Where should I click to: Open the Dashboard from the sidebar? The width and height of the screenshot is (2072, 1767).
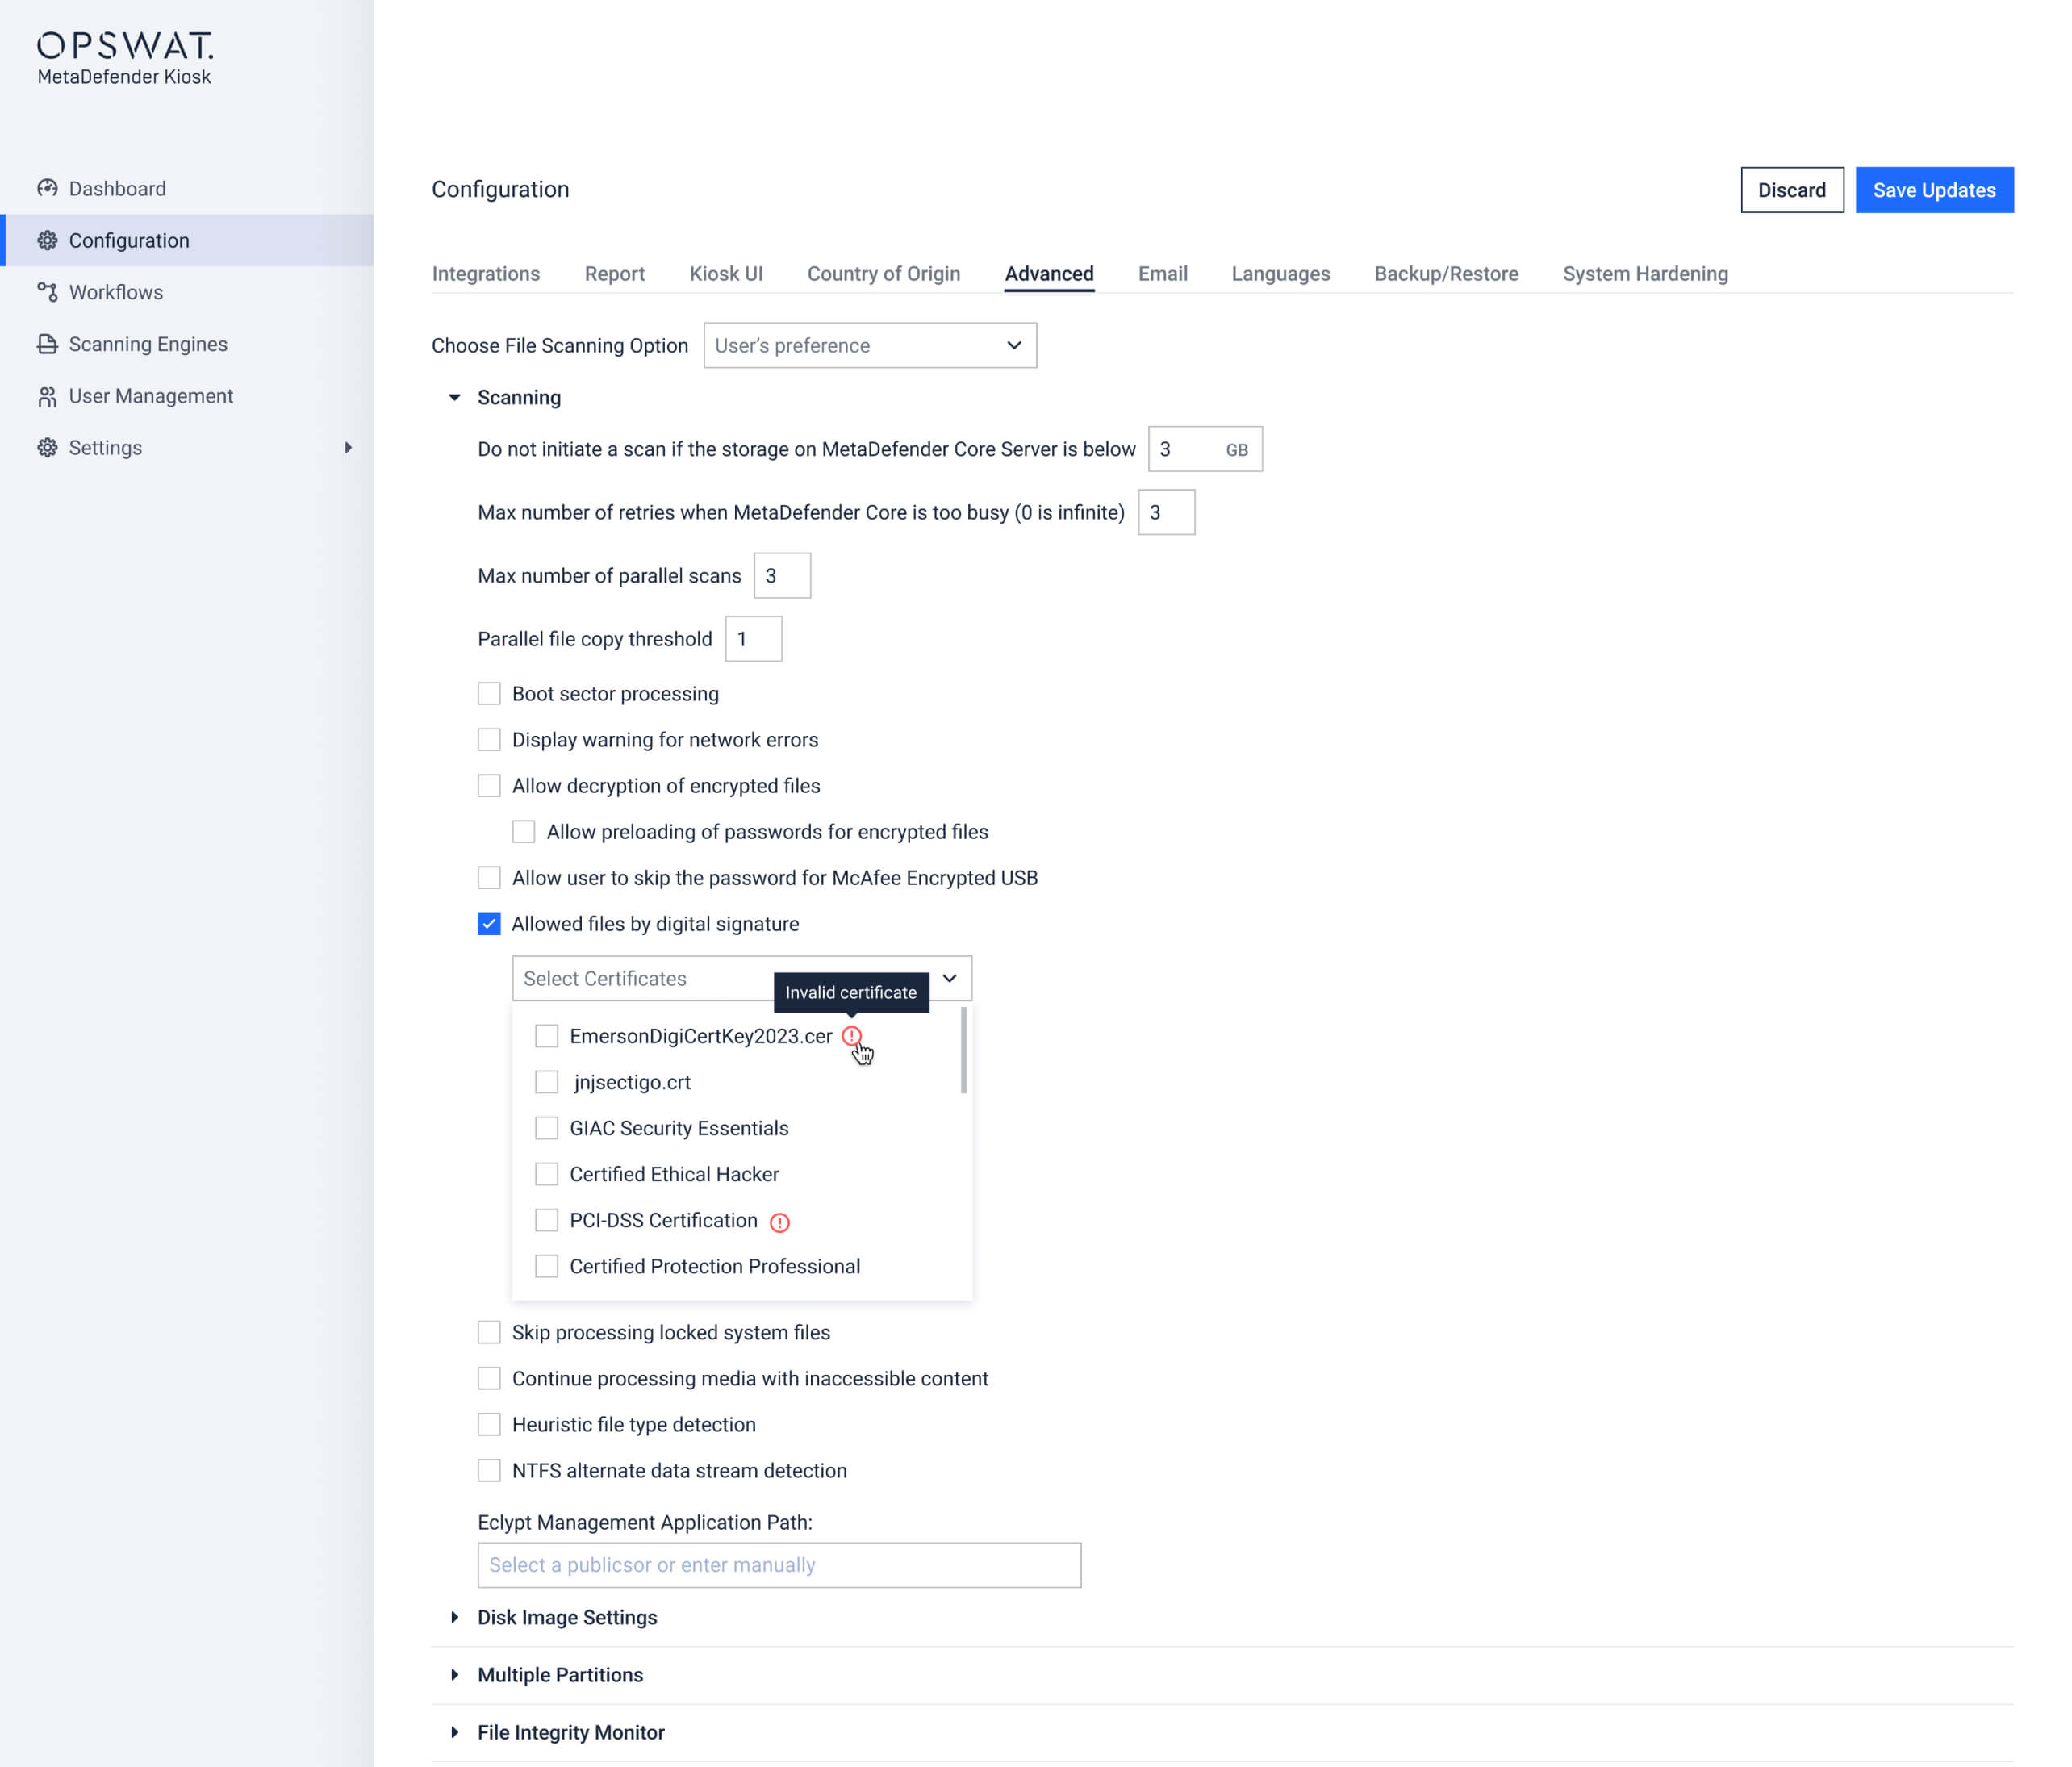[x=116, y=188]
